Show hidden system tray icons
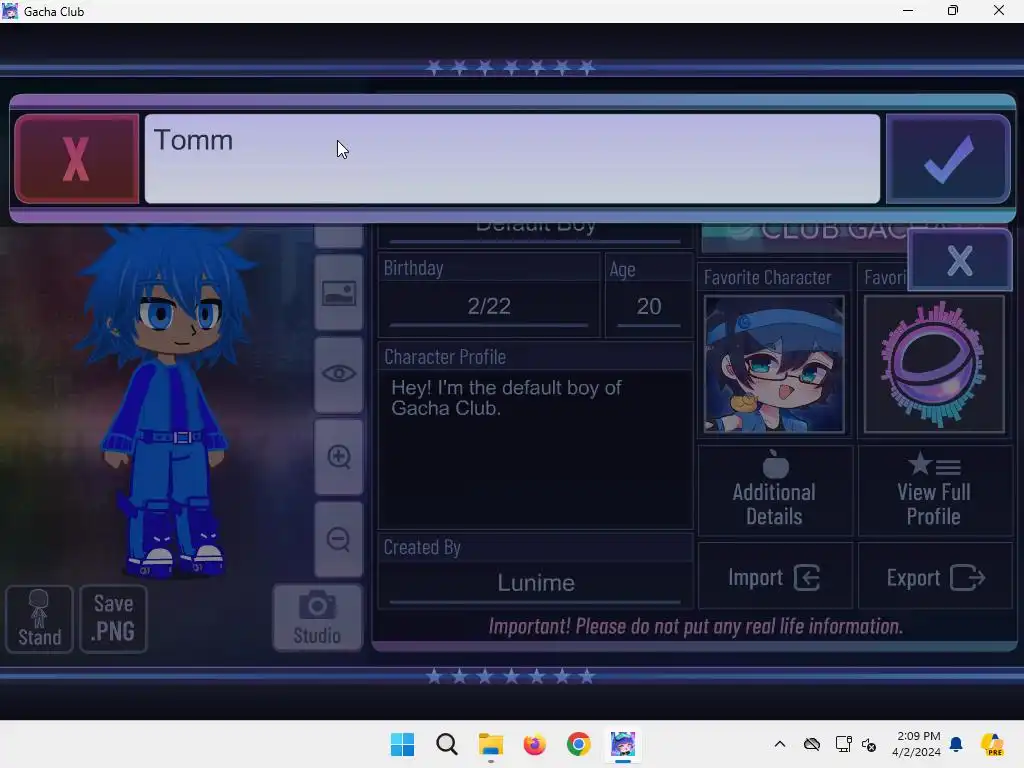This screenshot has width=1024, height=768. [x=780, y=744]
